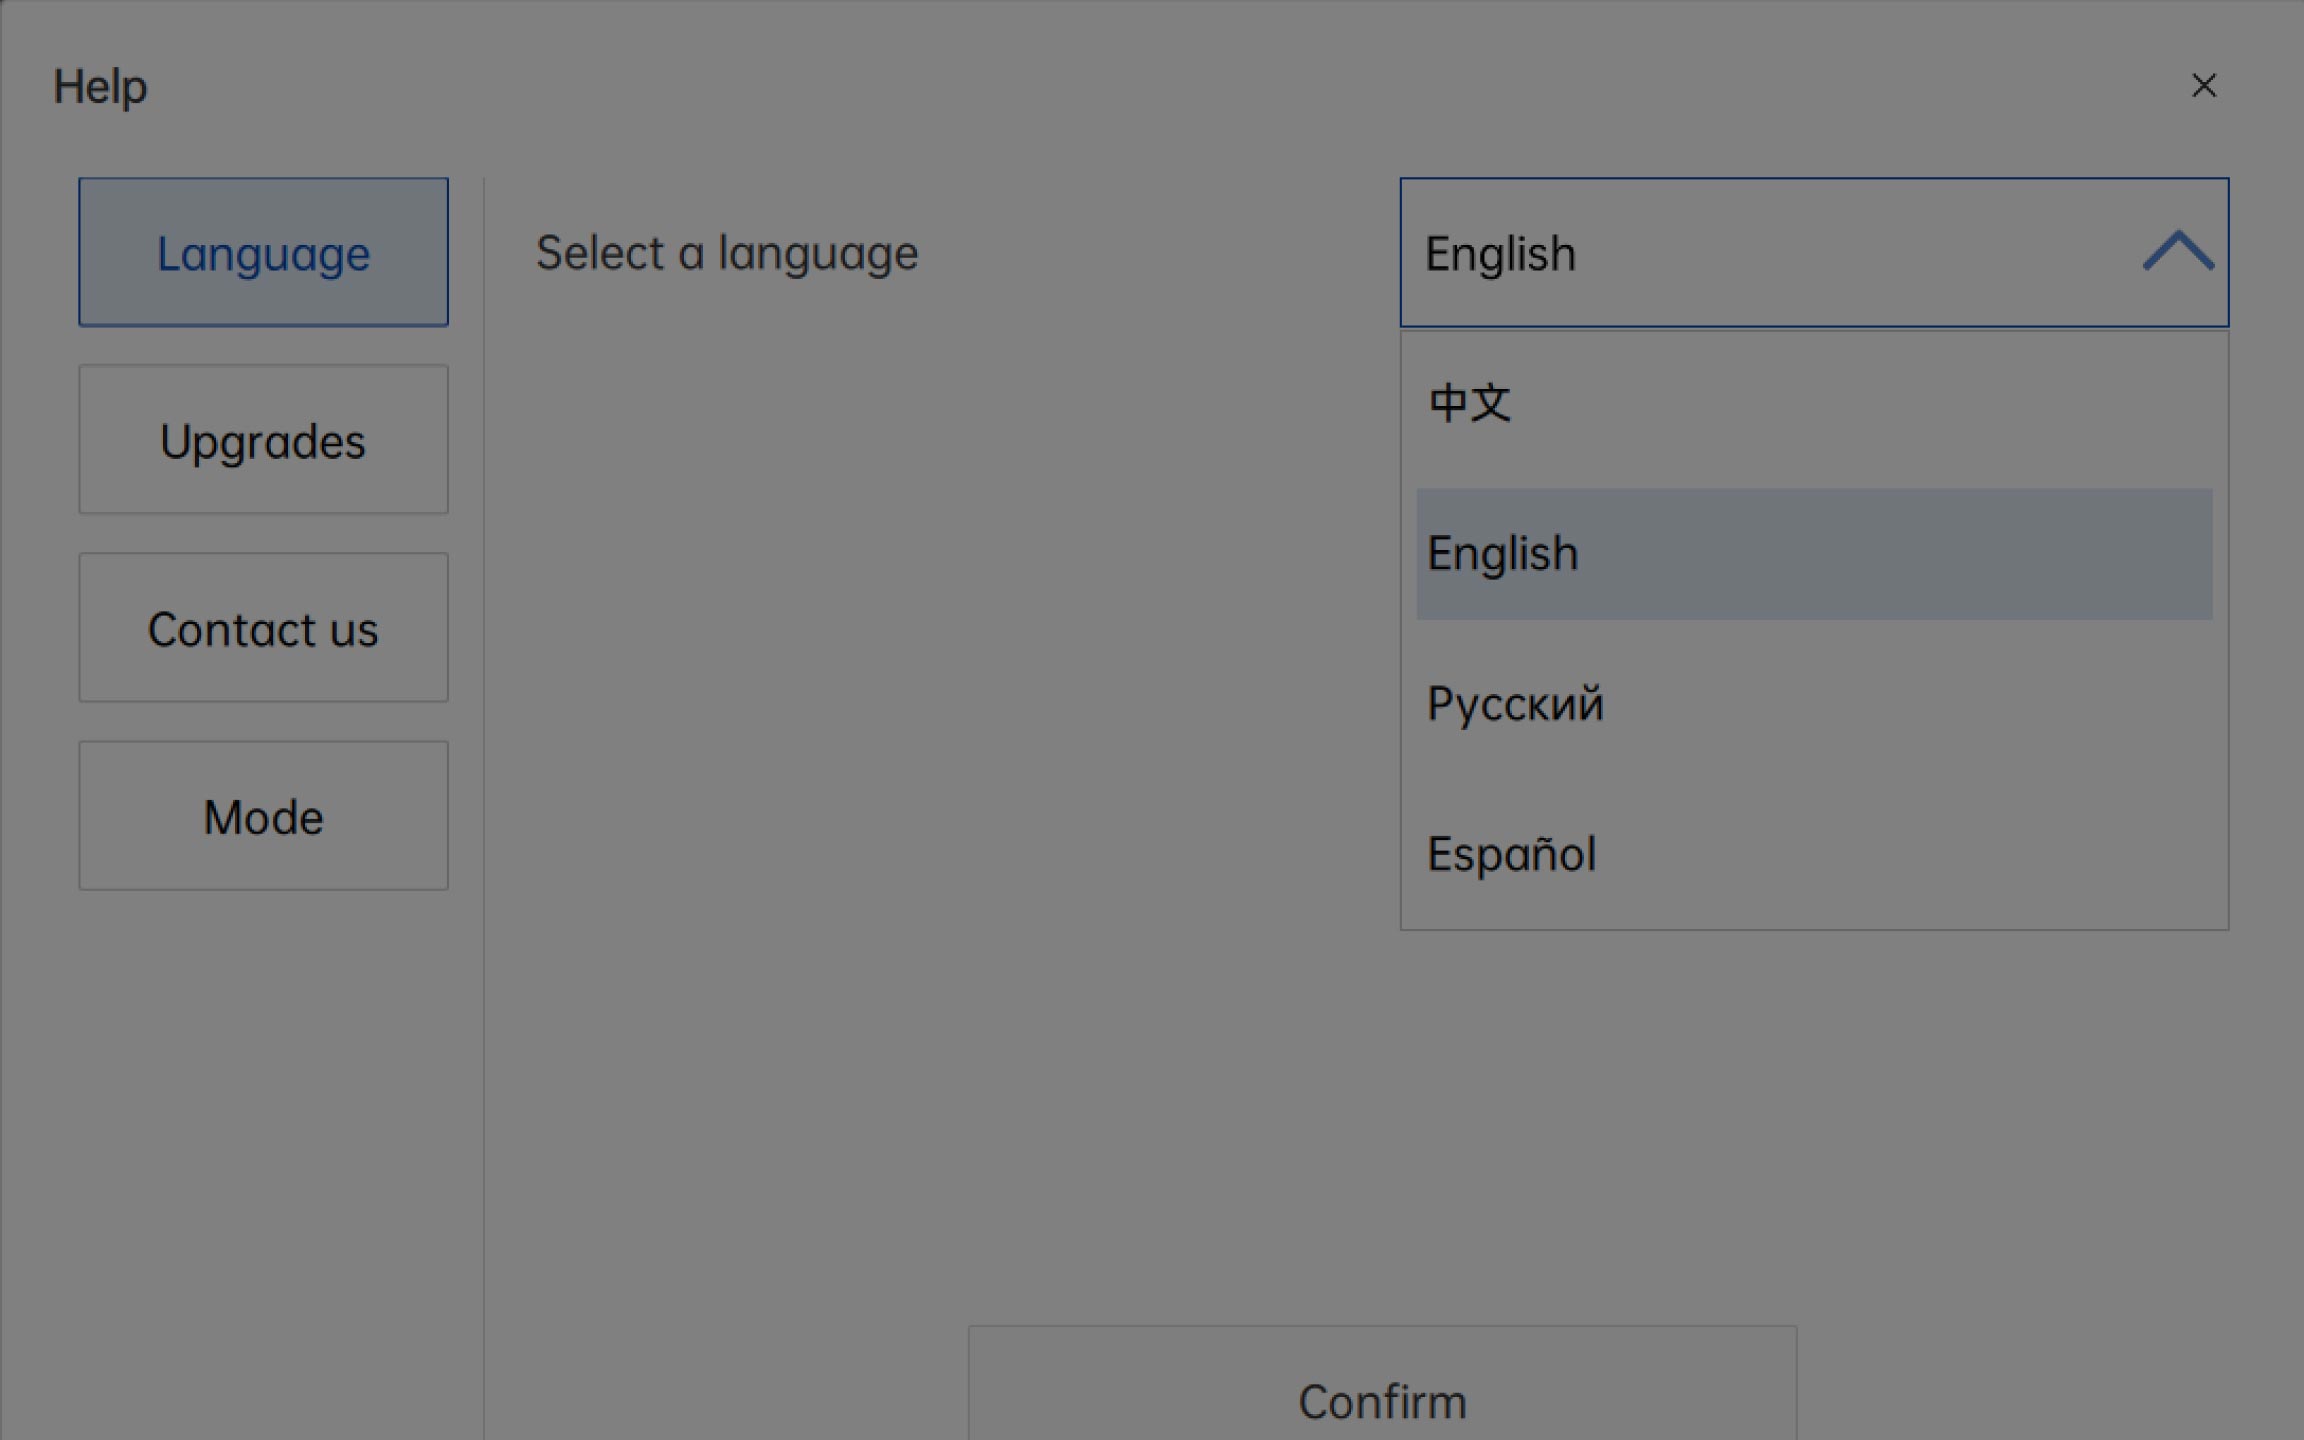Select Español from the language options
The image size is (2304, 1440).
[x=1814, y=854]
